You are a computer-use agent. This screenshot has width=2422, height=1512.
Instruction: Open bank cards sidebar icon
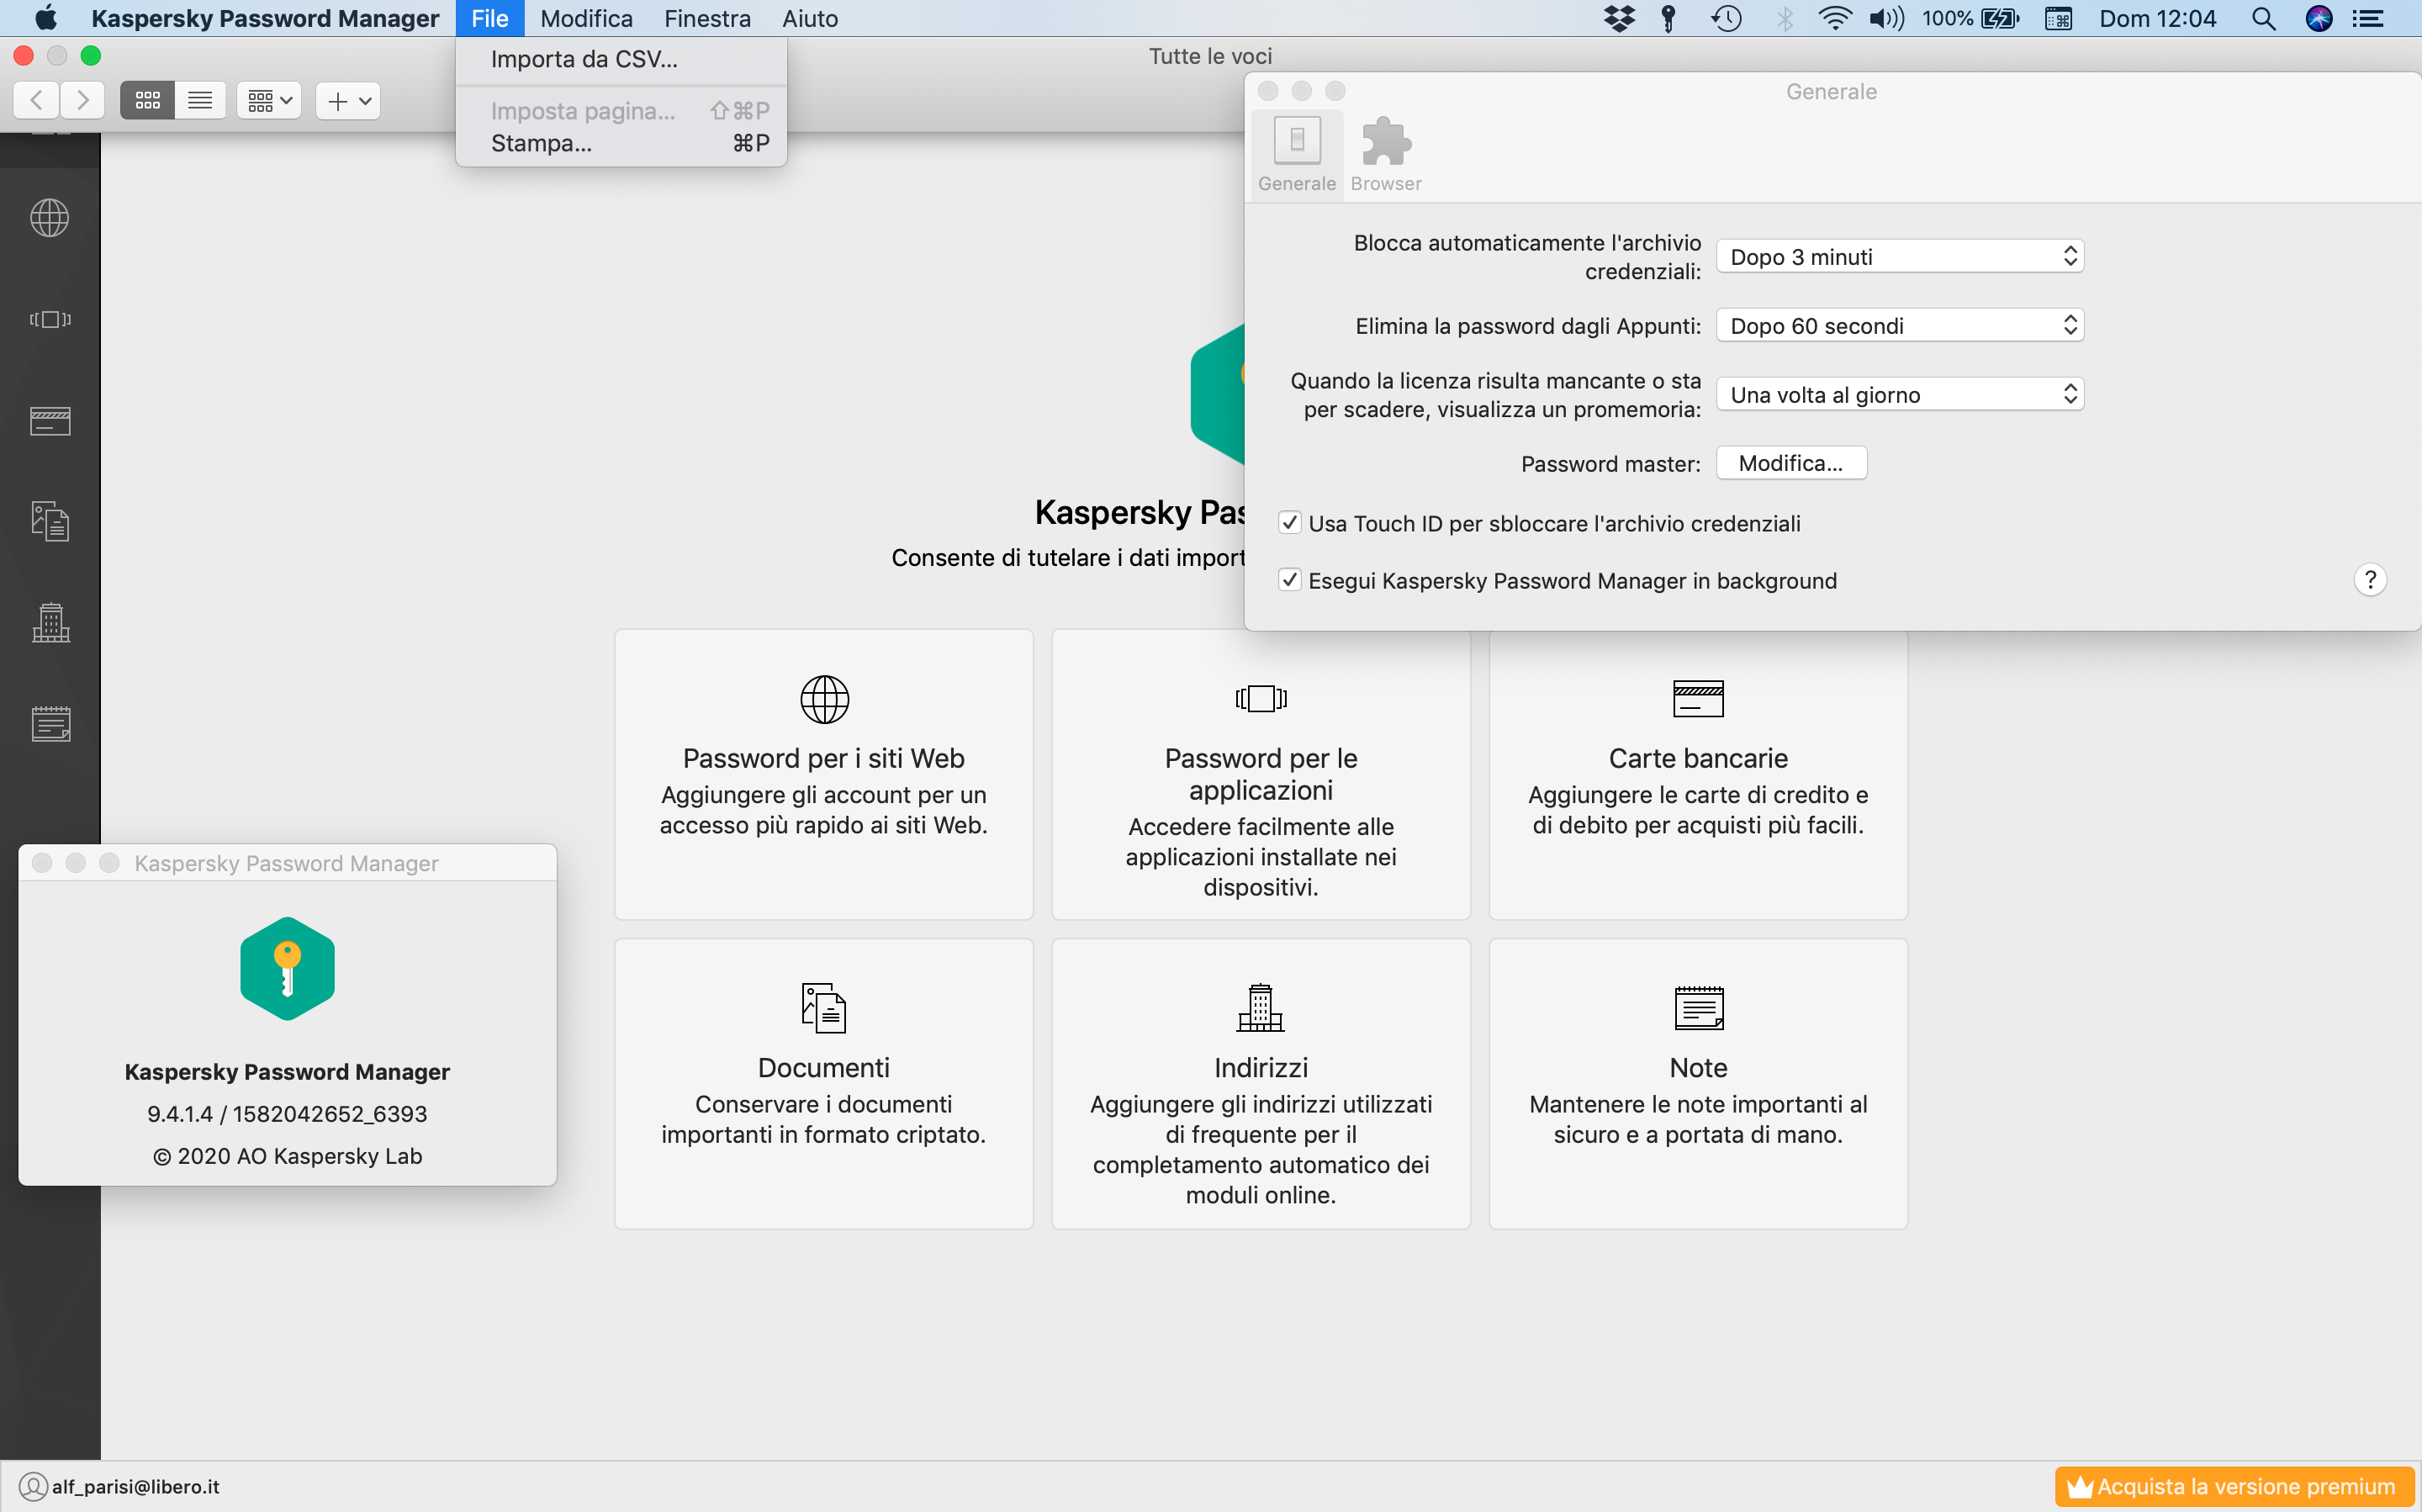click(x=49, y=421)
